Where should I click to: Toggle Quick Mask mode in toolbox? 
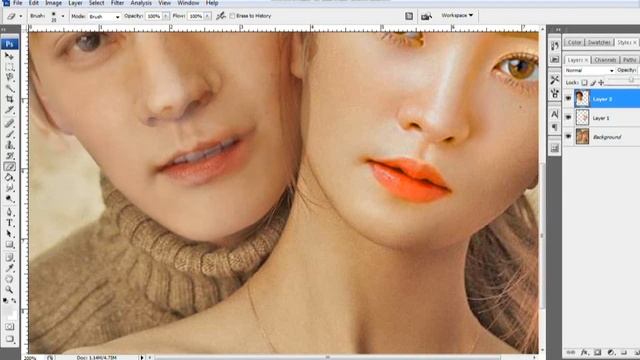(x=9, y=327)
